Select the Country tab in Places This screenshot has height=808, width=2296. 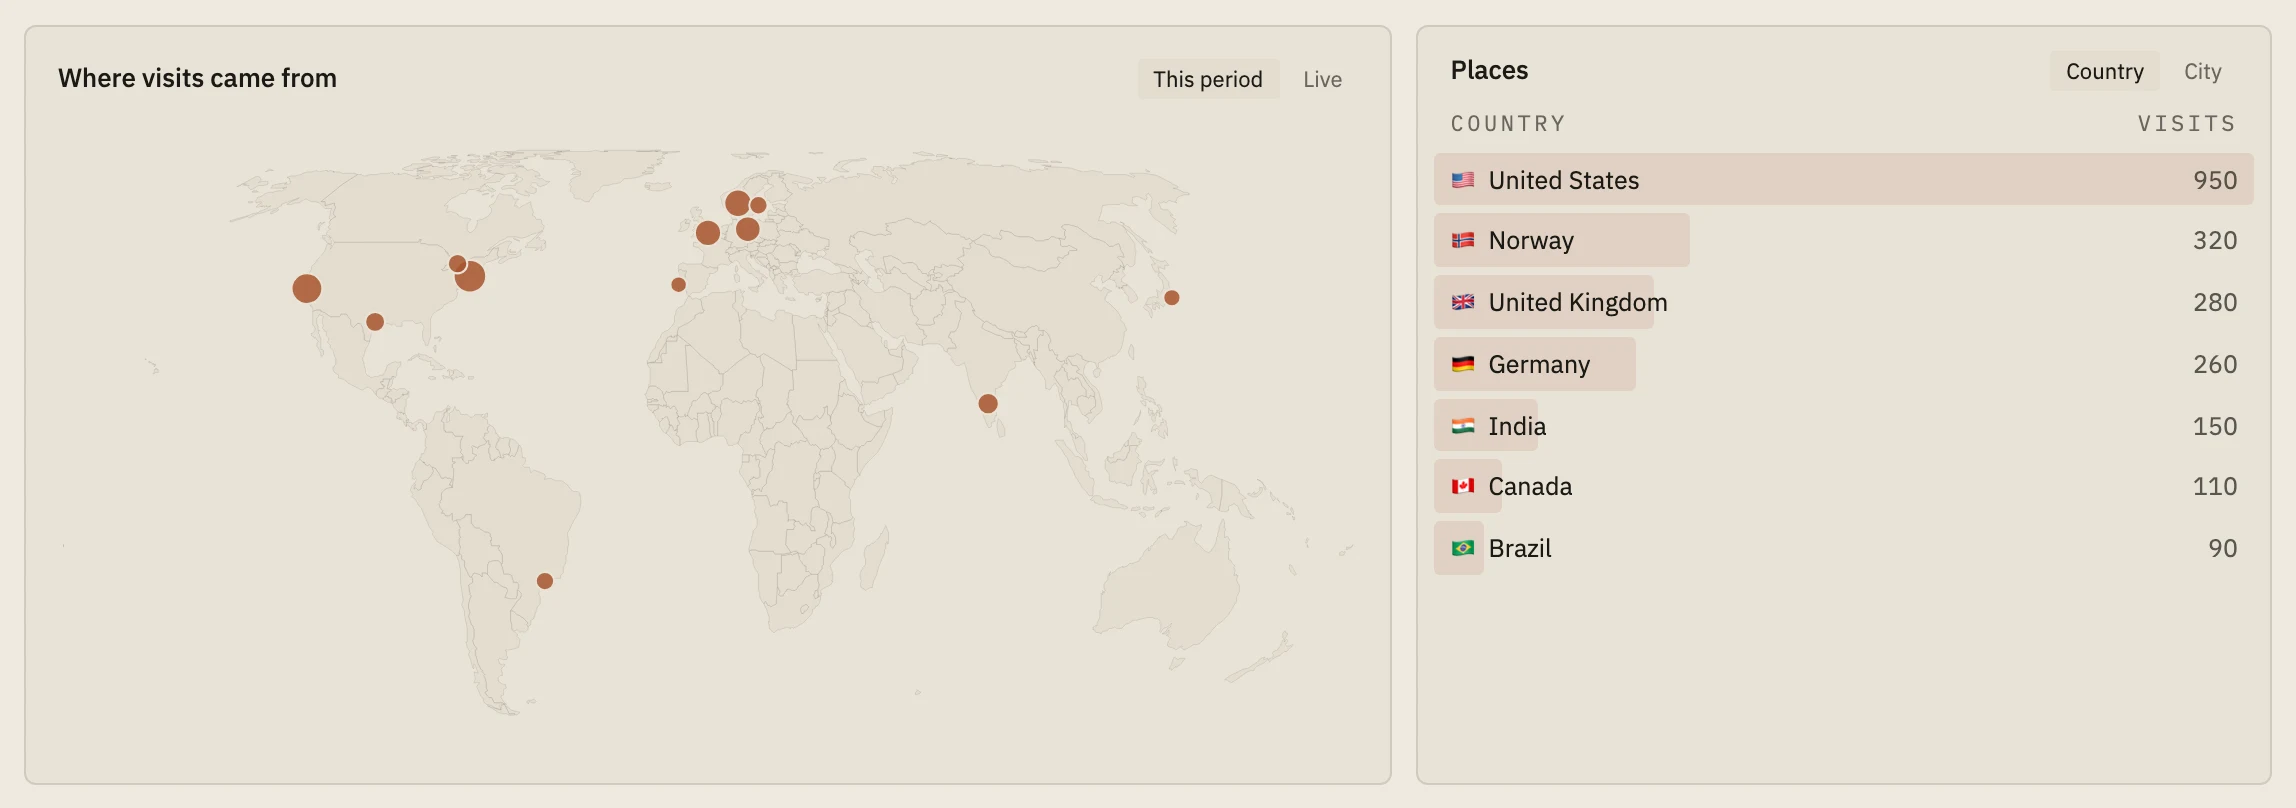2105,71
